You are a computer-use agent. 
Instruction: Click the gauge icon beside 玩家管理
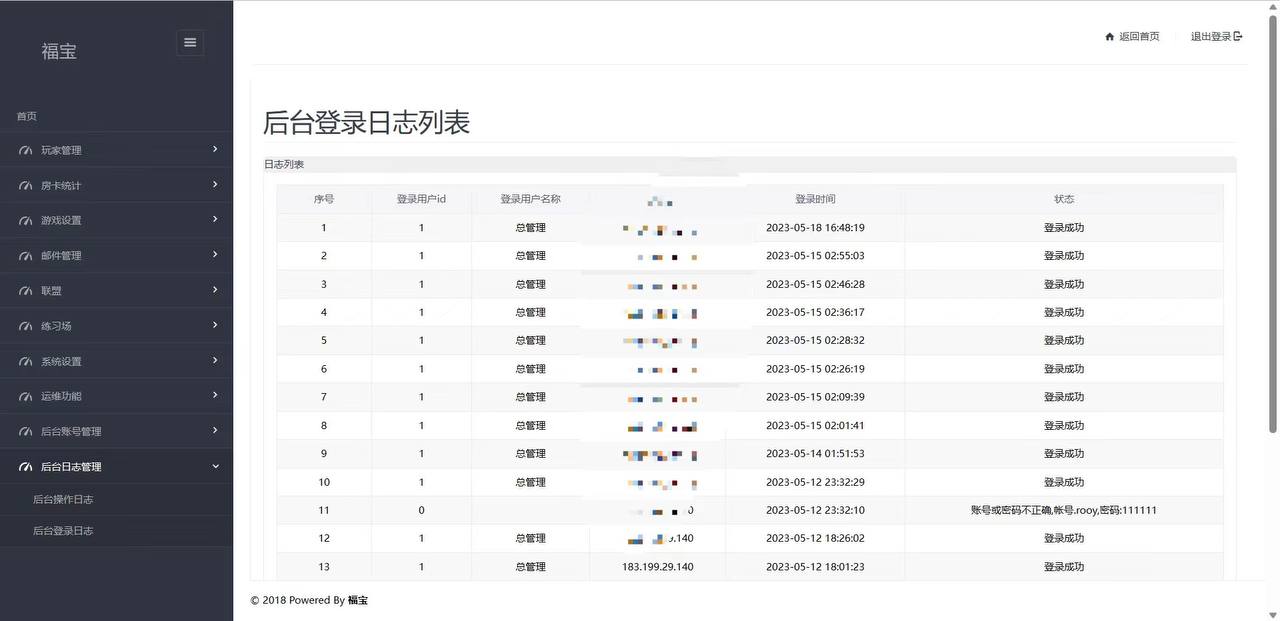[26, 151]
